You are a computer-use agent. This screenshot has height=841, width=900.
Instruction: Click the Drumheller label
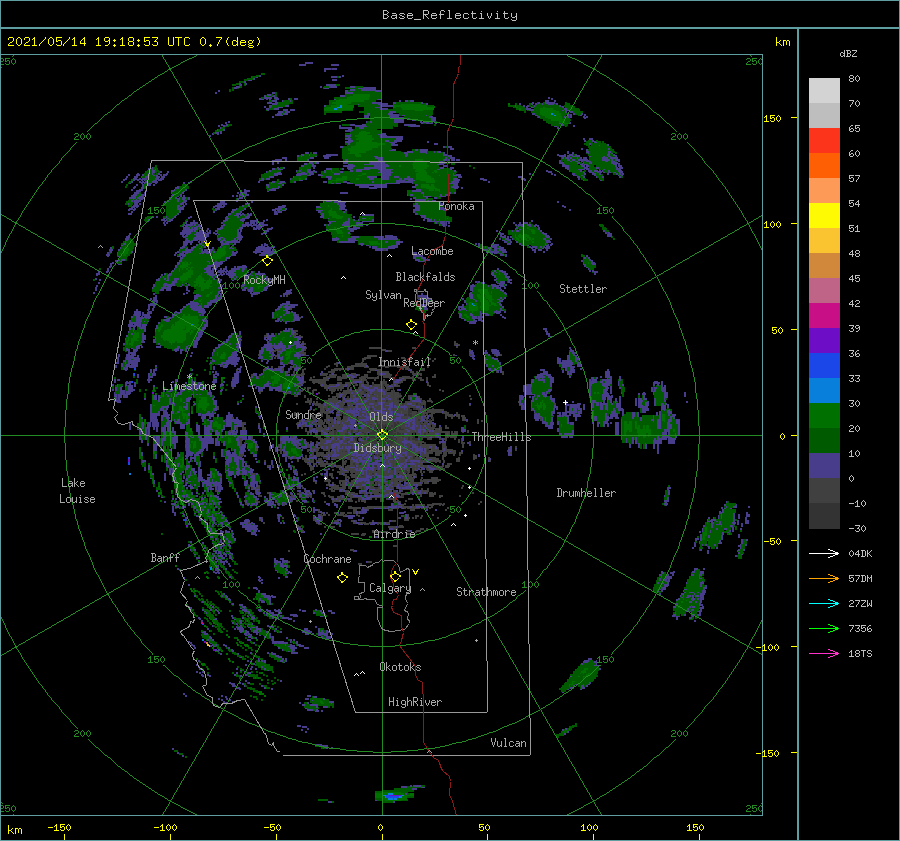pos(586,493)
